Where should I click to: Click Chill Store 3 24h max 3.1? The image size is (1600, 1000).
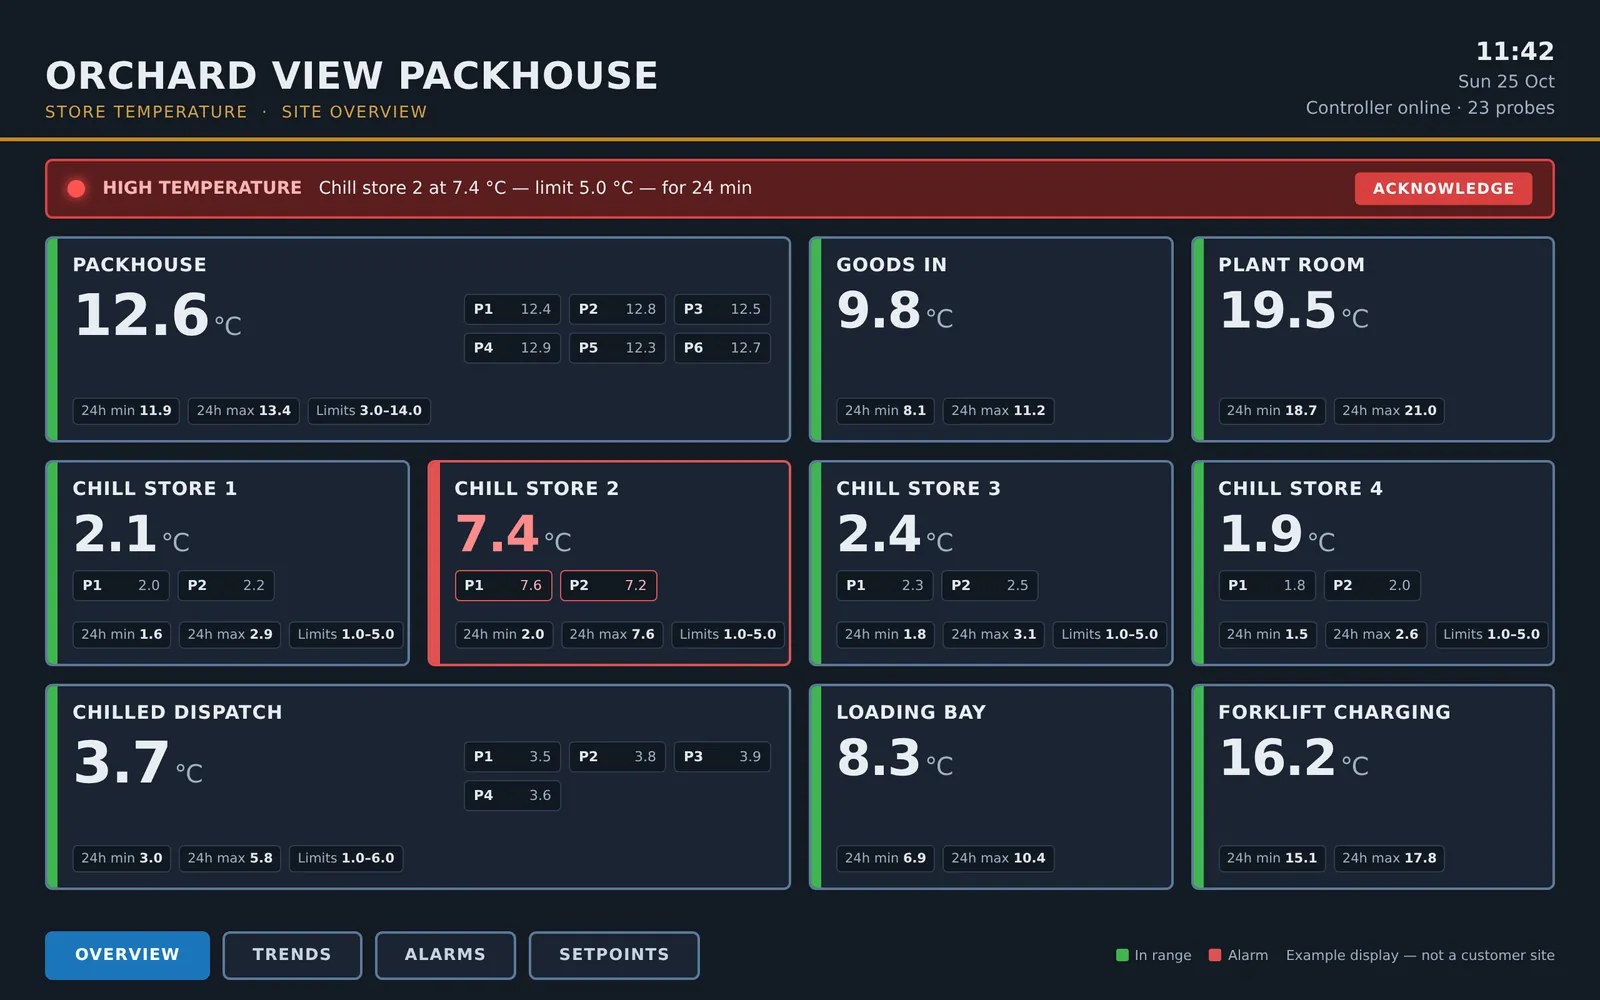[994, 635]
